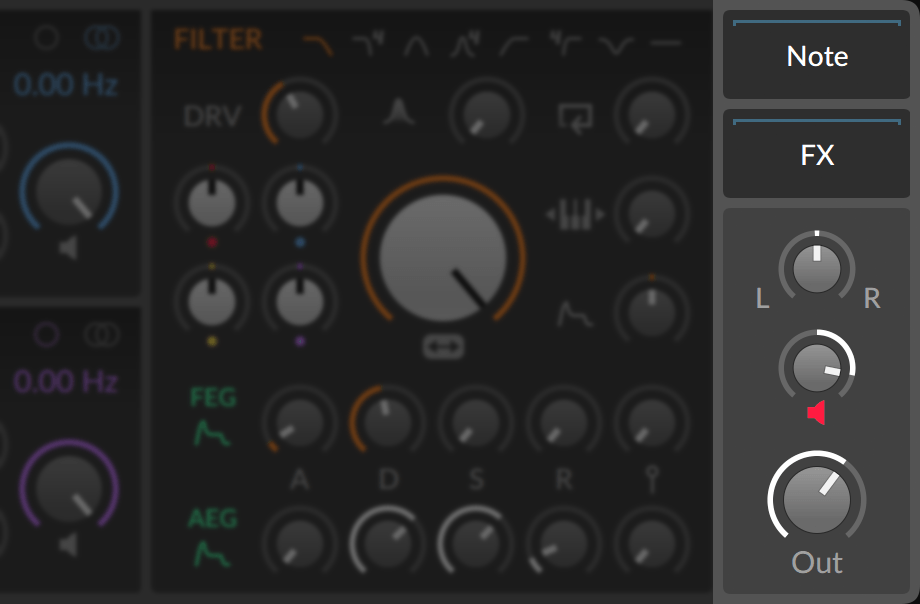Click the Out label
920x604 pixels.
pyautogui.click(x=817, y=562)
